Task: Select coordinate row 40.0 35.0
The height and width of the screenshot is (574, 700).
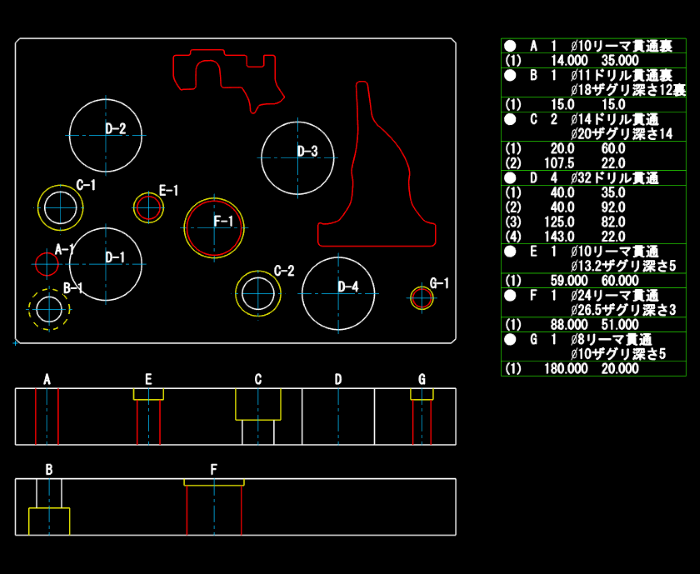Action: point(594,193)
